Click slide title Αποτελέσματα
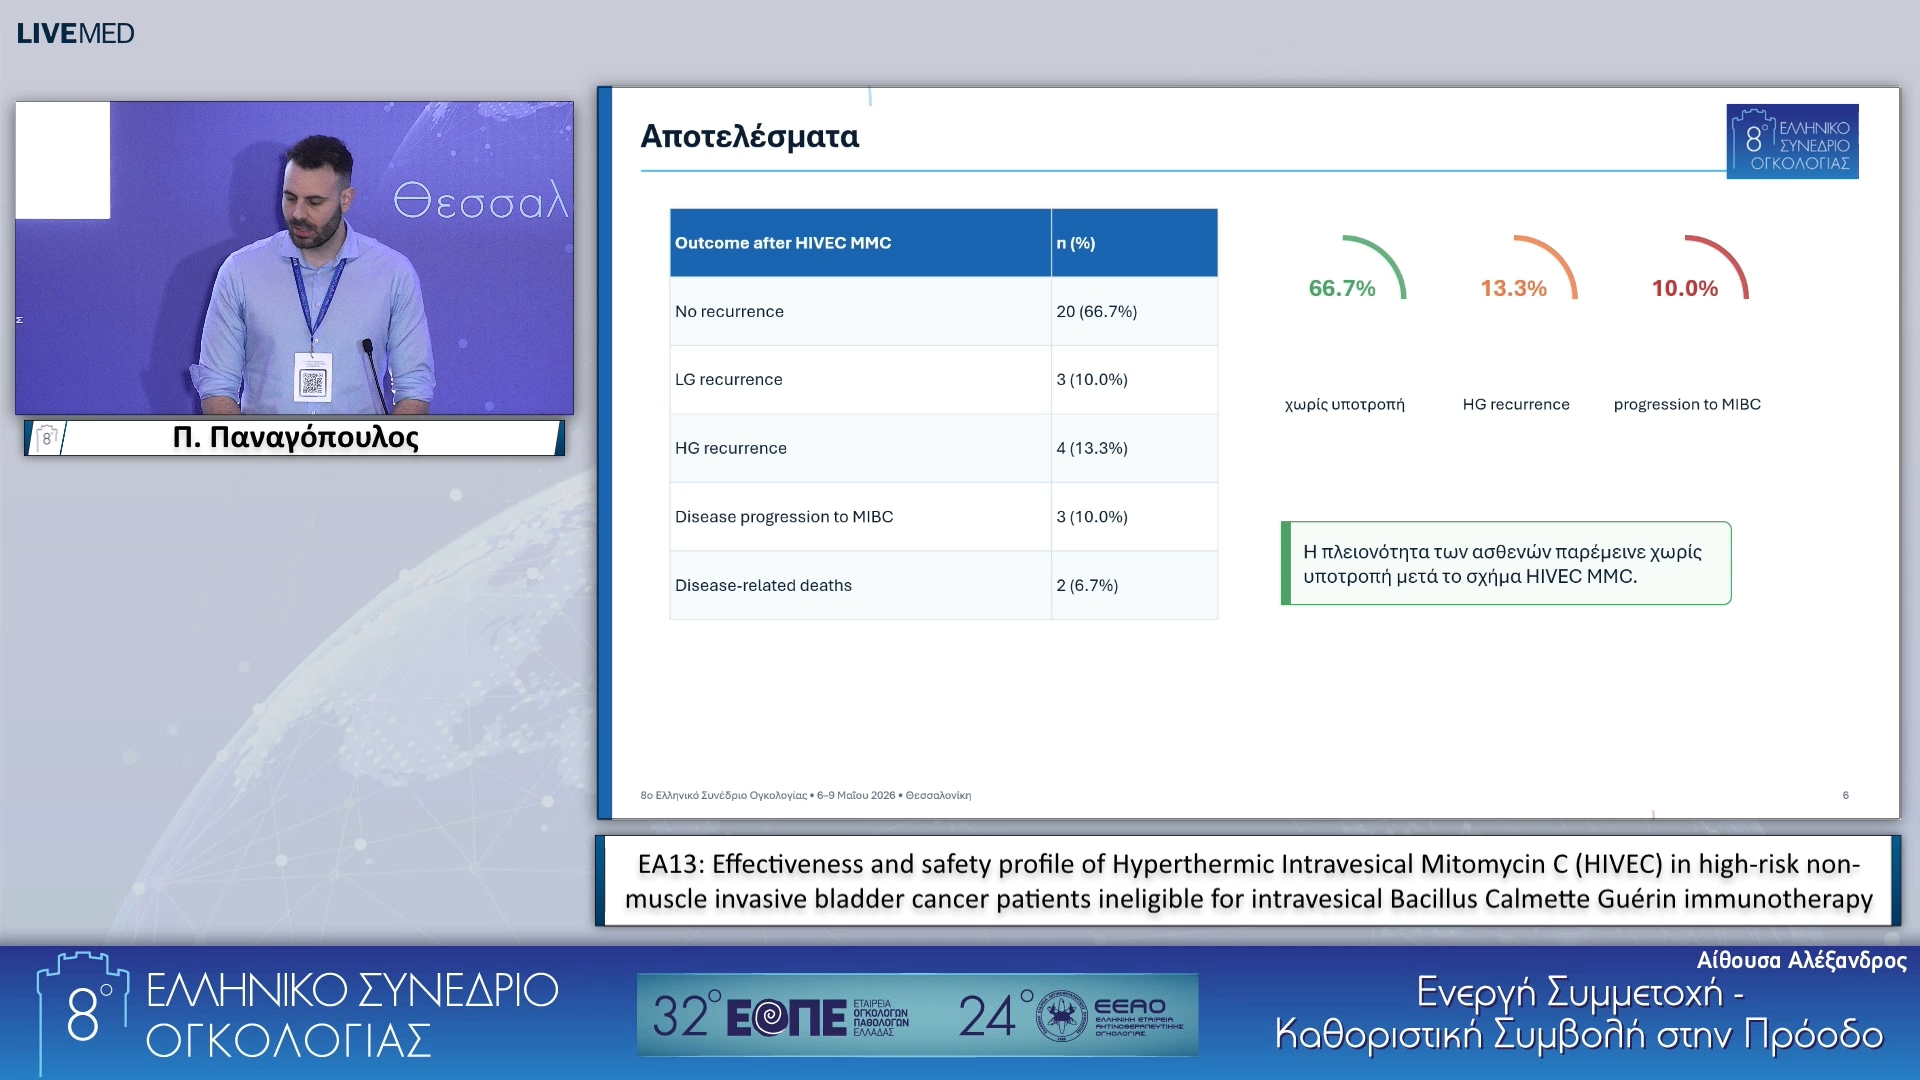The image size is (1920, 1080). (749, 136)
